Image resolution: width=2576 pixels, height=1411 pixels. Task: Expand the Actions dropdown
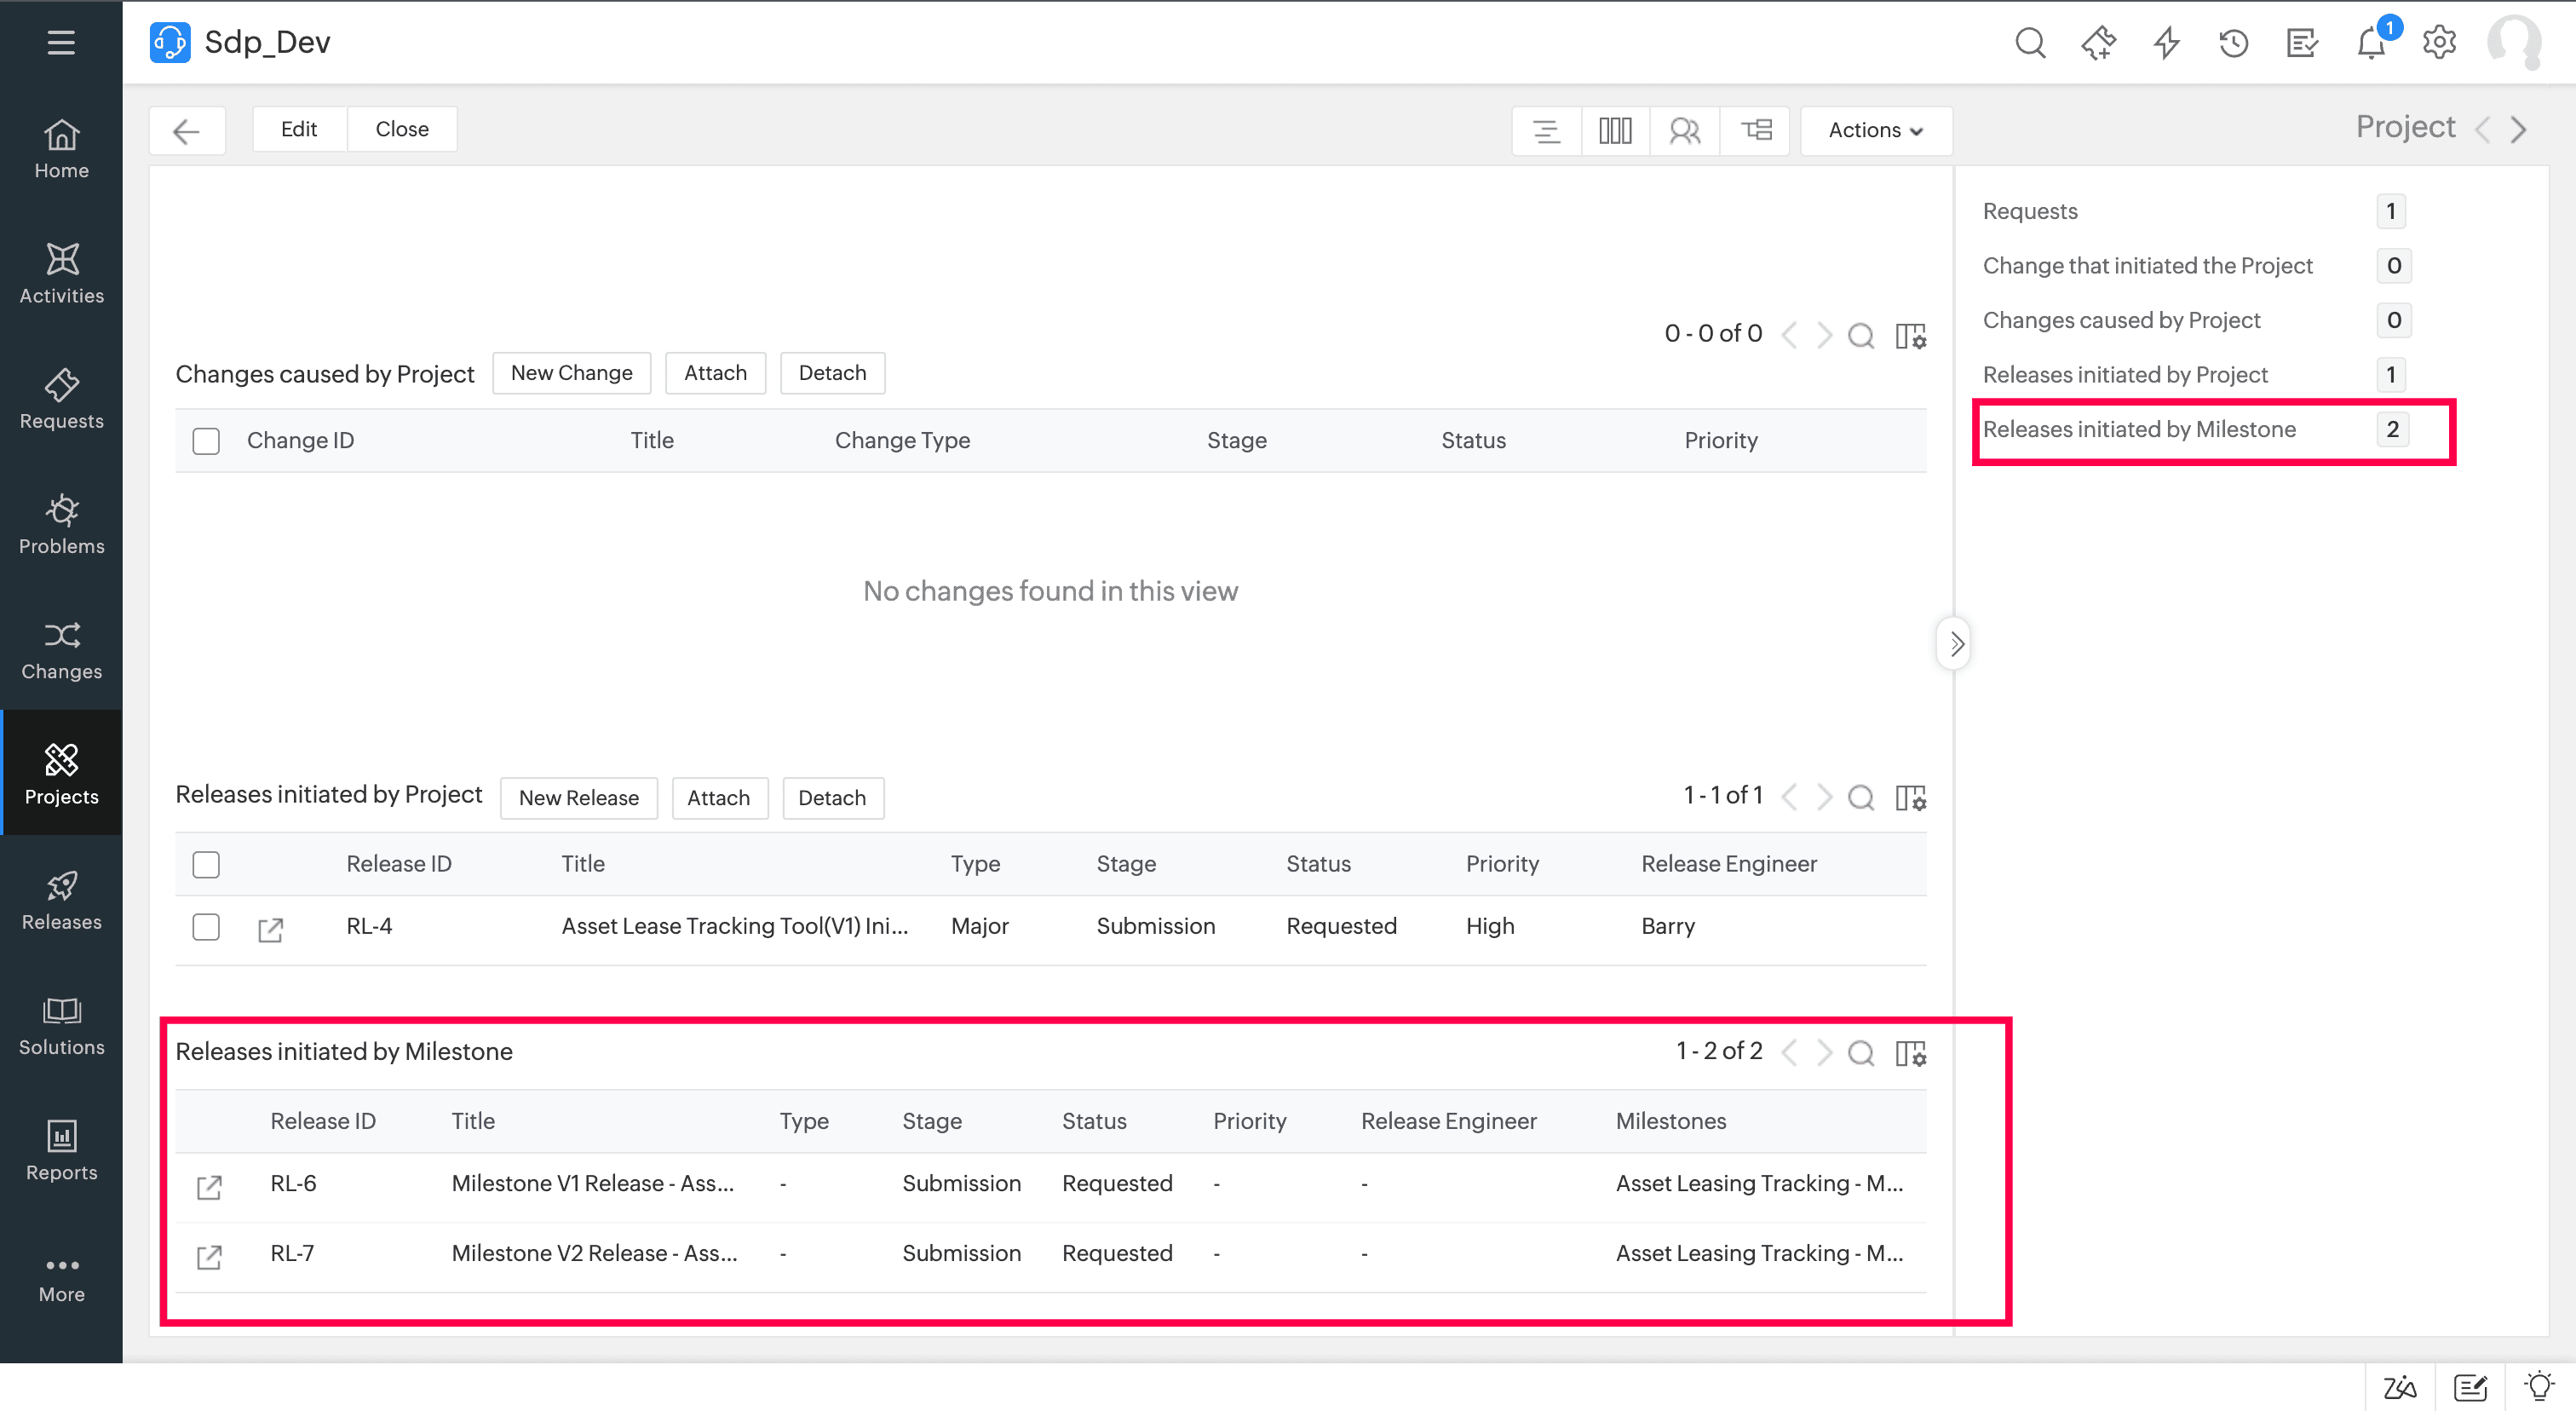1876,130
